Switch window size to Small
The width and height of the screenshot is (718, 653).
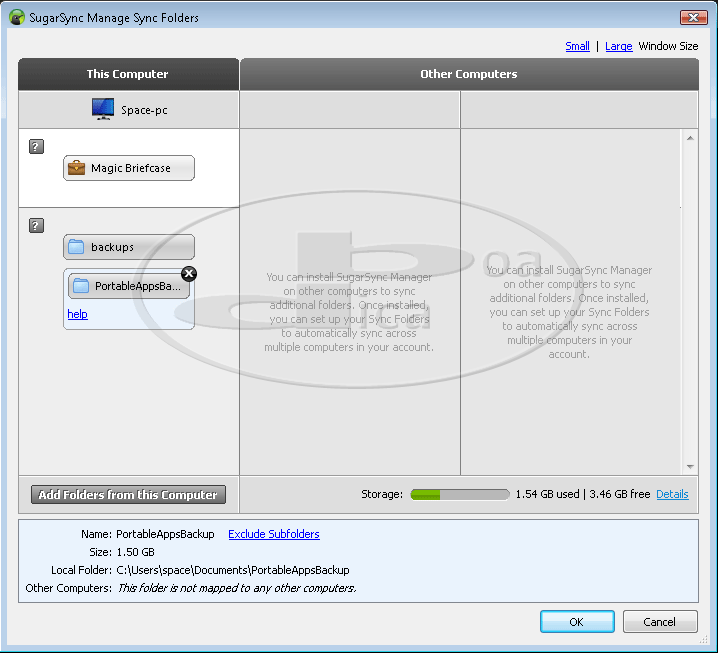(577, 46)
